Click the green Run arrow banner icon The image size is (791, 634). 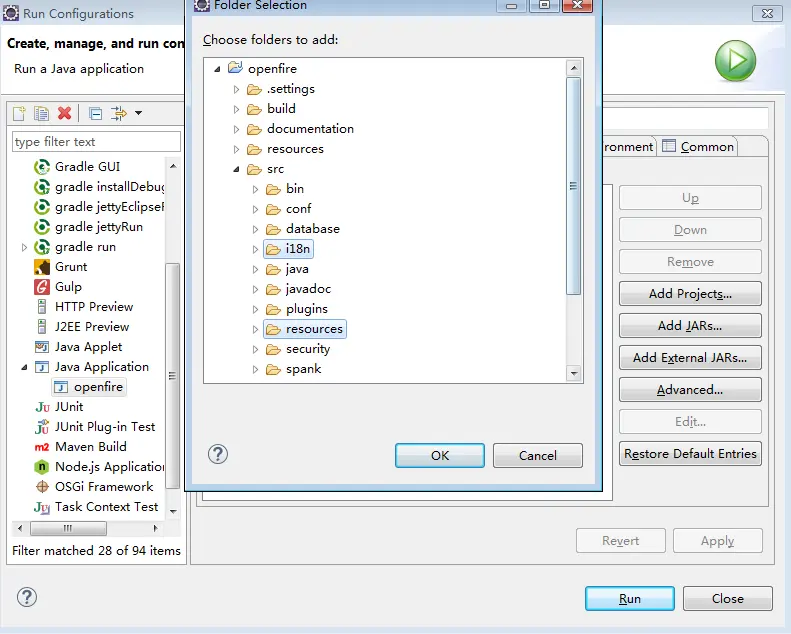[x=736, y=61]
